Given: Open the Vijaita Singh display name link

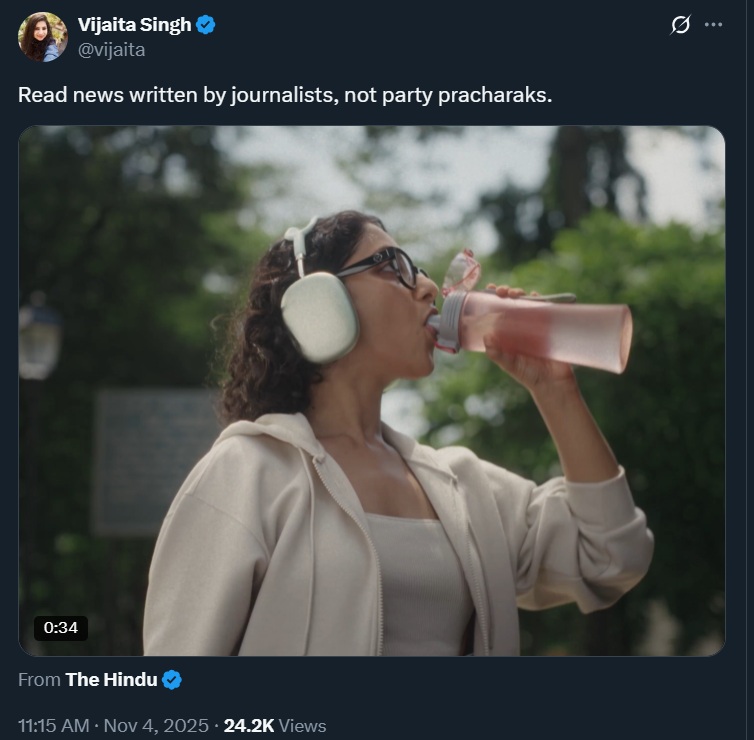Looking at the screenshot, I should [134, 26].
